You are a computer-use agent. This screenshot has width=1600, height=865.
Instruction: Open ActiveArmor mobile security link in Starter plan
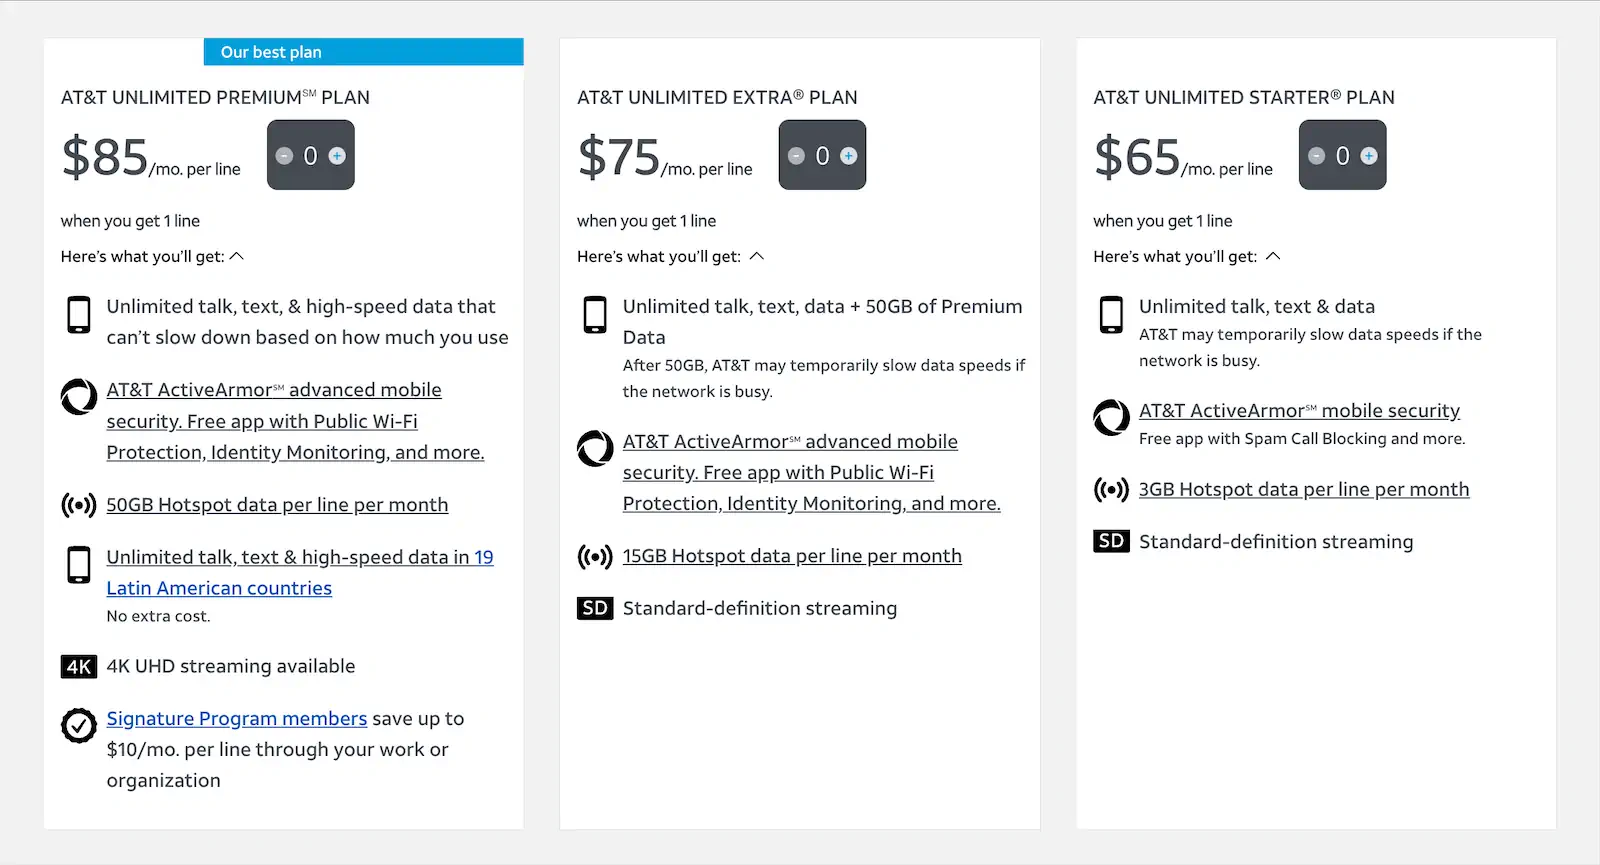tap(1299, 411)
